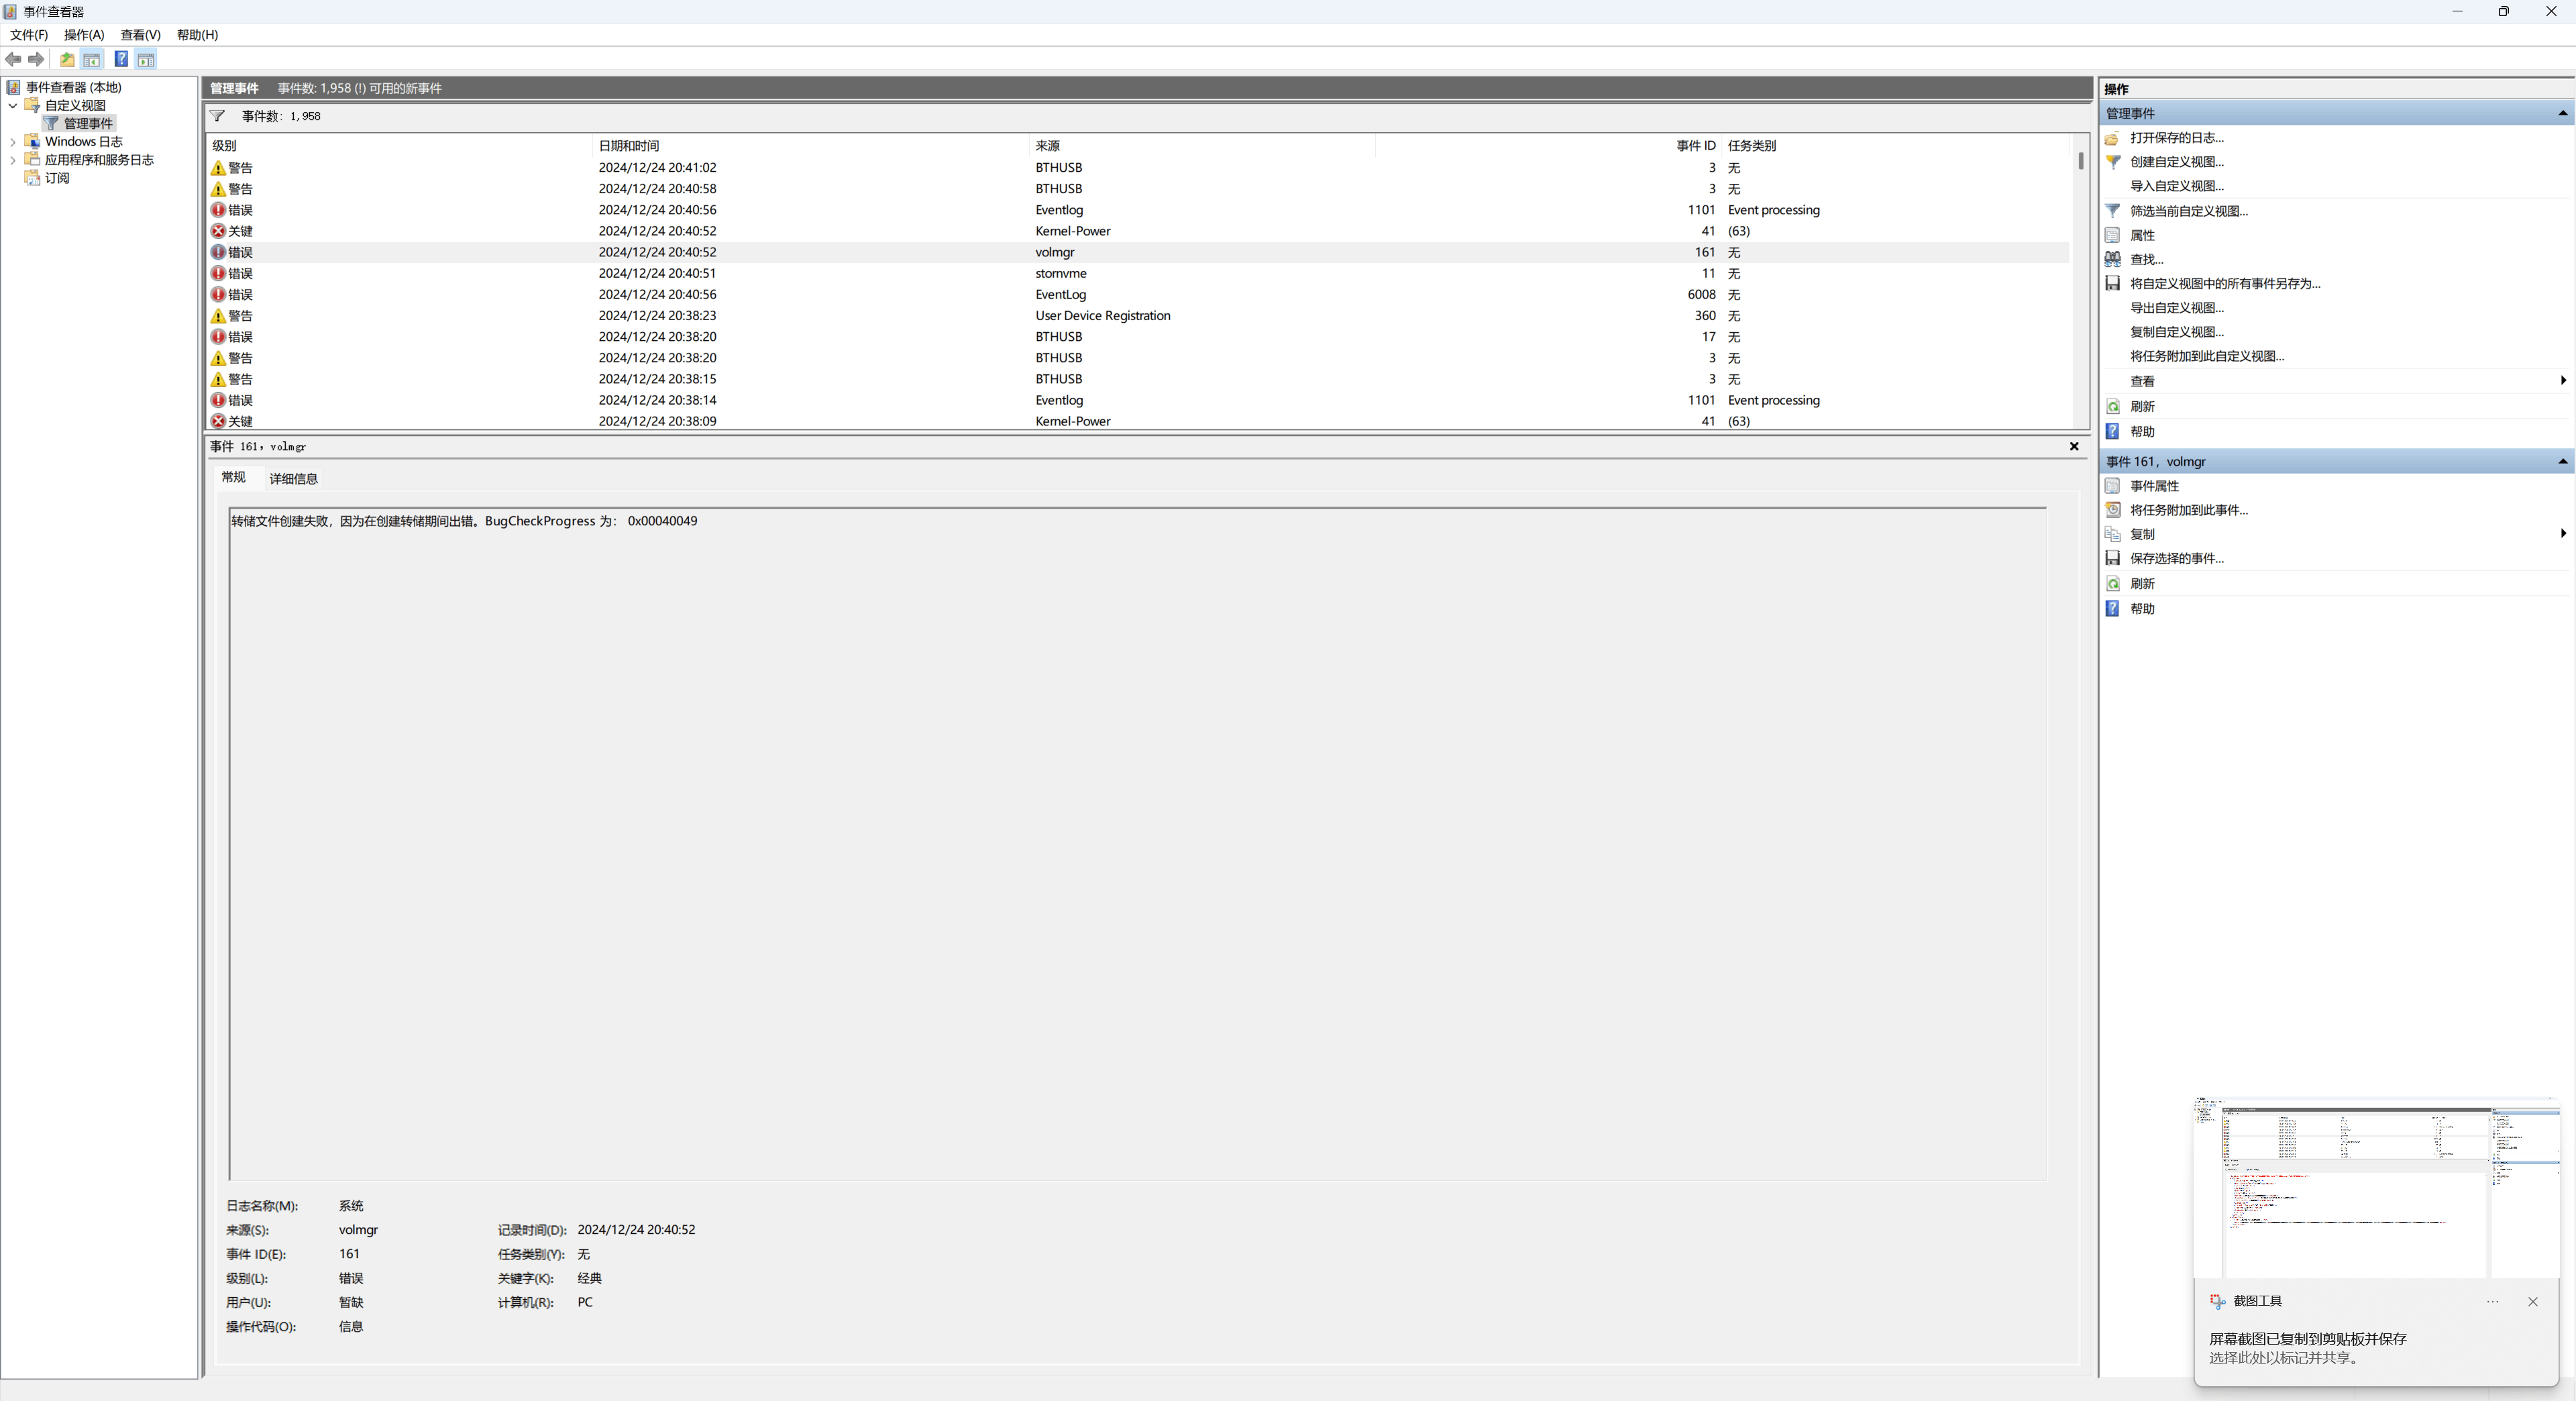
Task: Open saved log via 打开保存的日志
Action: point(2176,138)
